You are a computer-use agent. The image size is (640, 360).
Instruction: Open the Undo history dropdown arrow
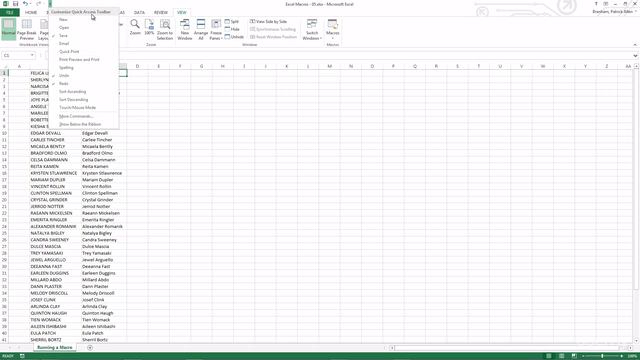coord(31,4)
